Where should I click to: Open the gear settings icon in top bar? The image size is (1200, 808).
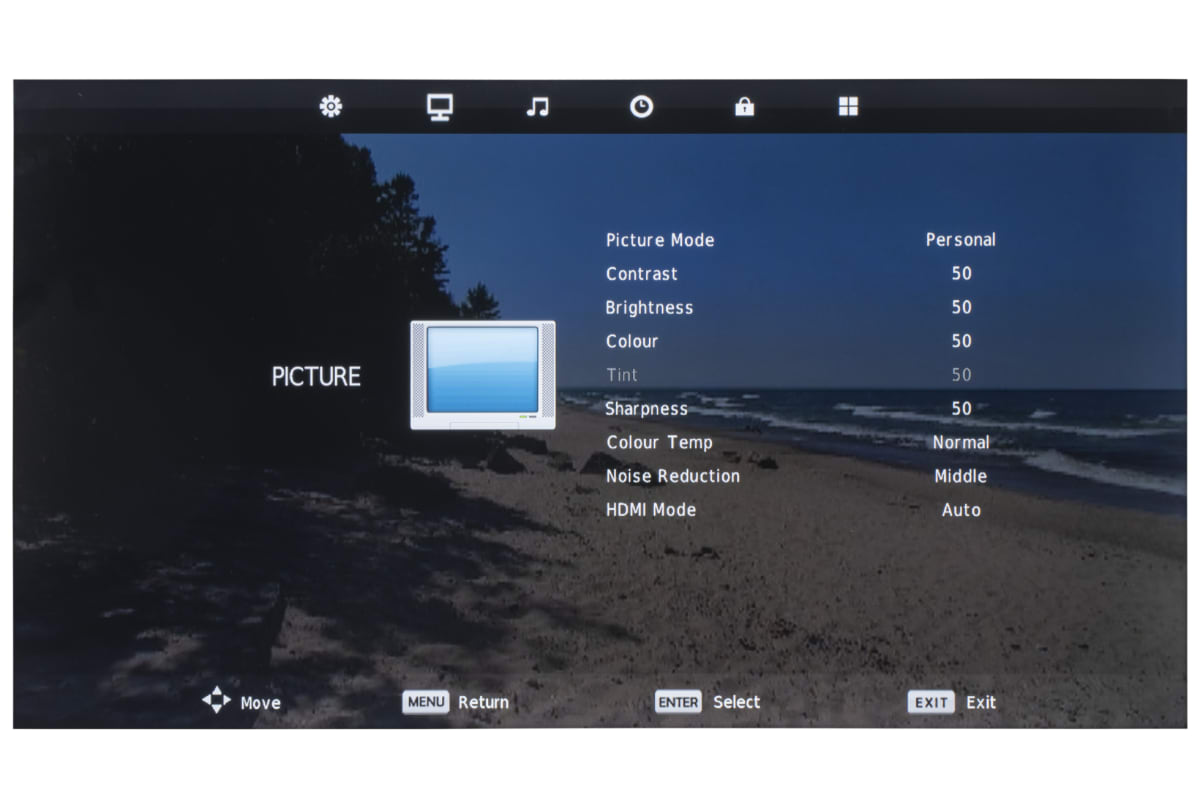tap(330, 106)
